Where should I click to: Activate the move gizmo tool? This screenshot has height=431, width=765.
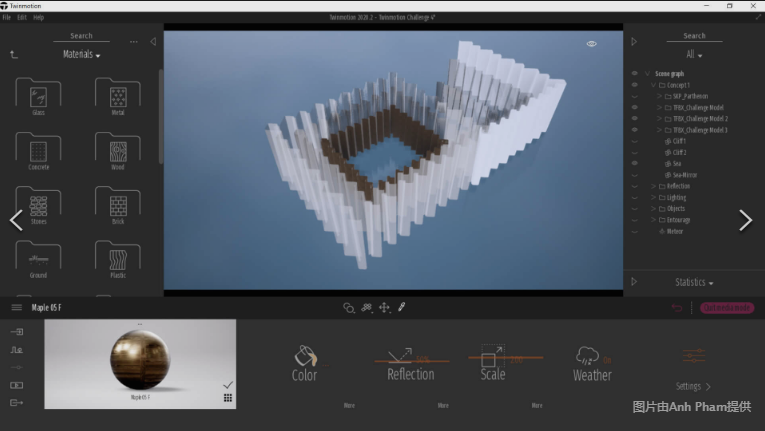(384, 308)
